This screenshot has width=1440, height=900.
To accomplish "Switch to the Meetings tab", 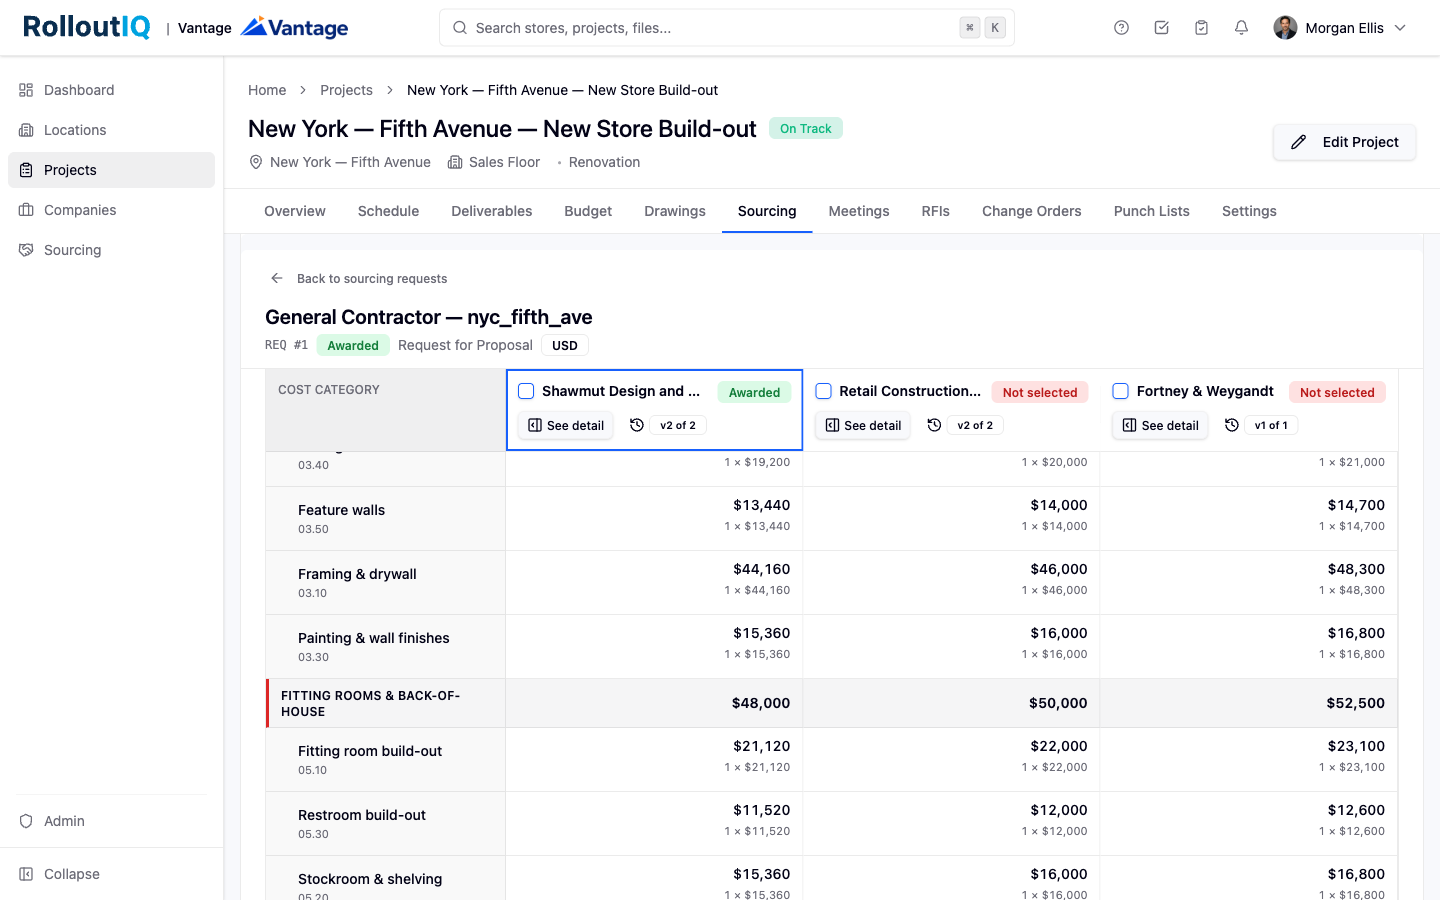I will (x=859, y=211).
